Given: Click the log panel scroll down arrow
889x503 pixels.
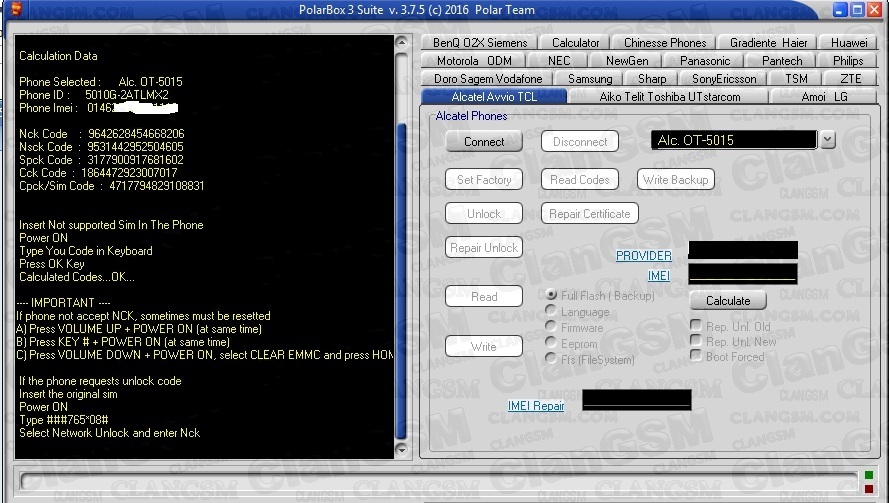Looking at the screenshot, I should (x=401, y=450).
